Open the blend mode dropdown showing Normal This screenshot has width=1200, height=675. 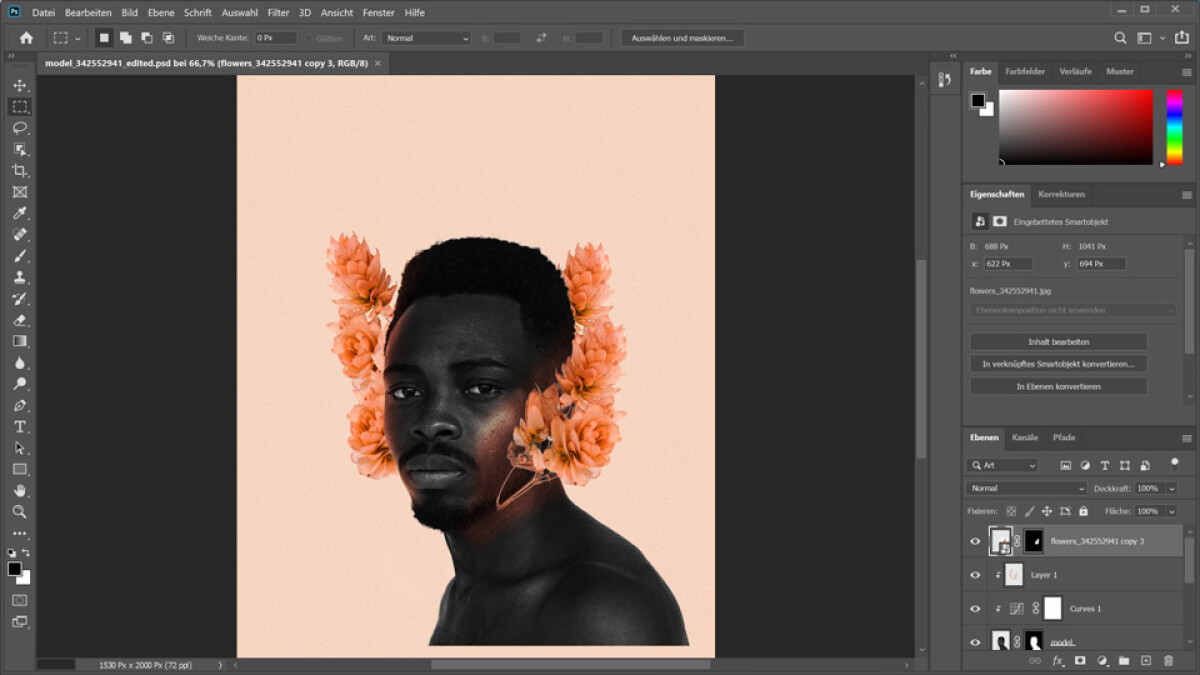point(1025,487)
